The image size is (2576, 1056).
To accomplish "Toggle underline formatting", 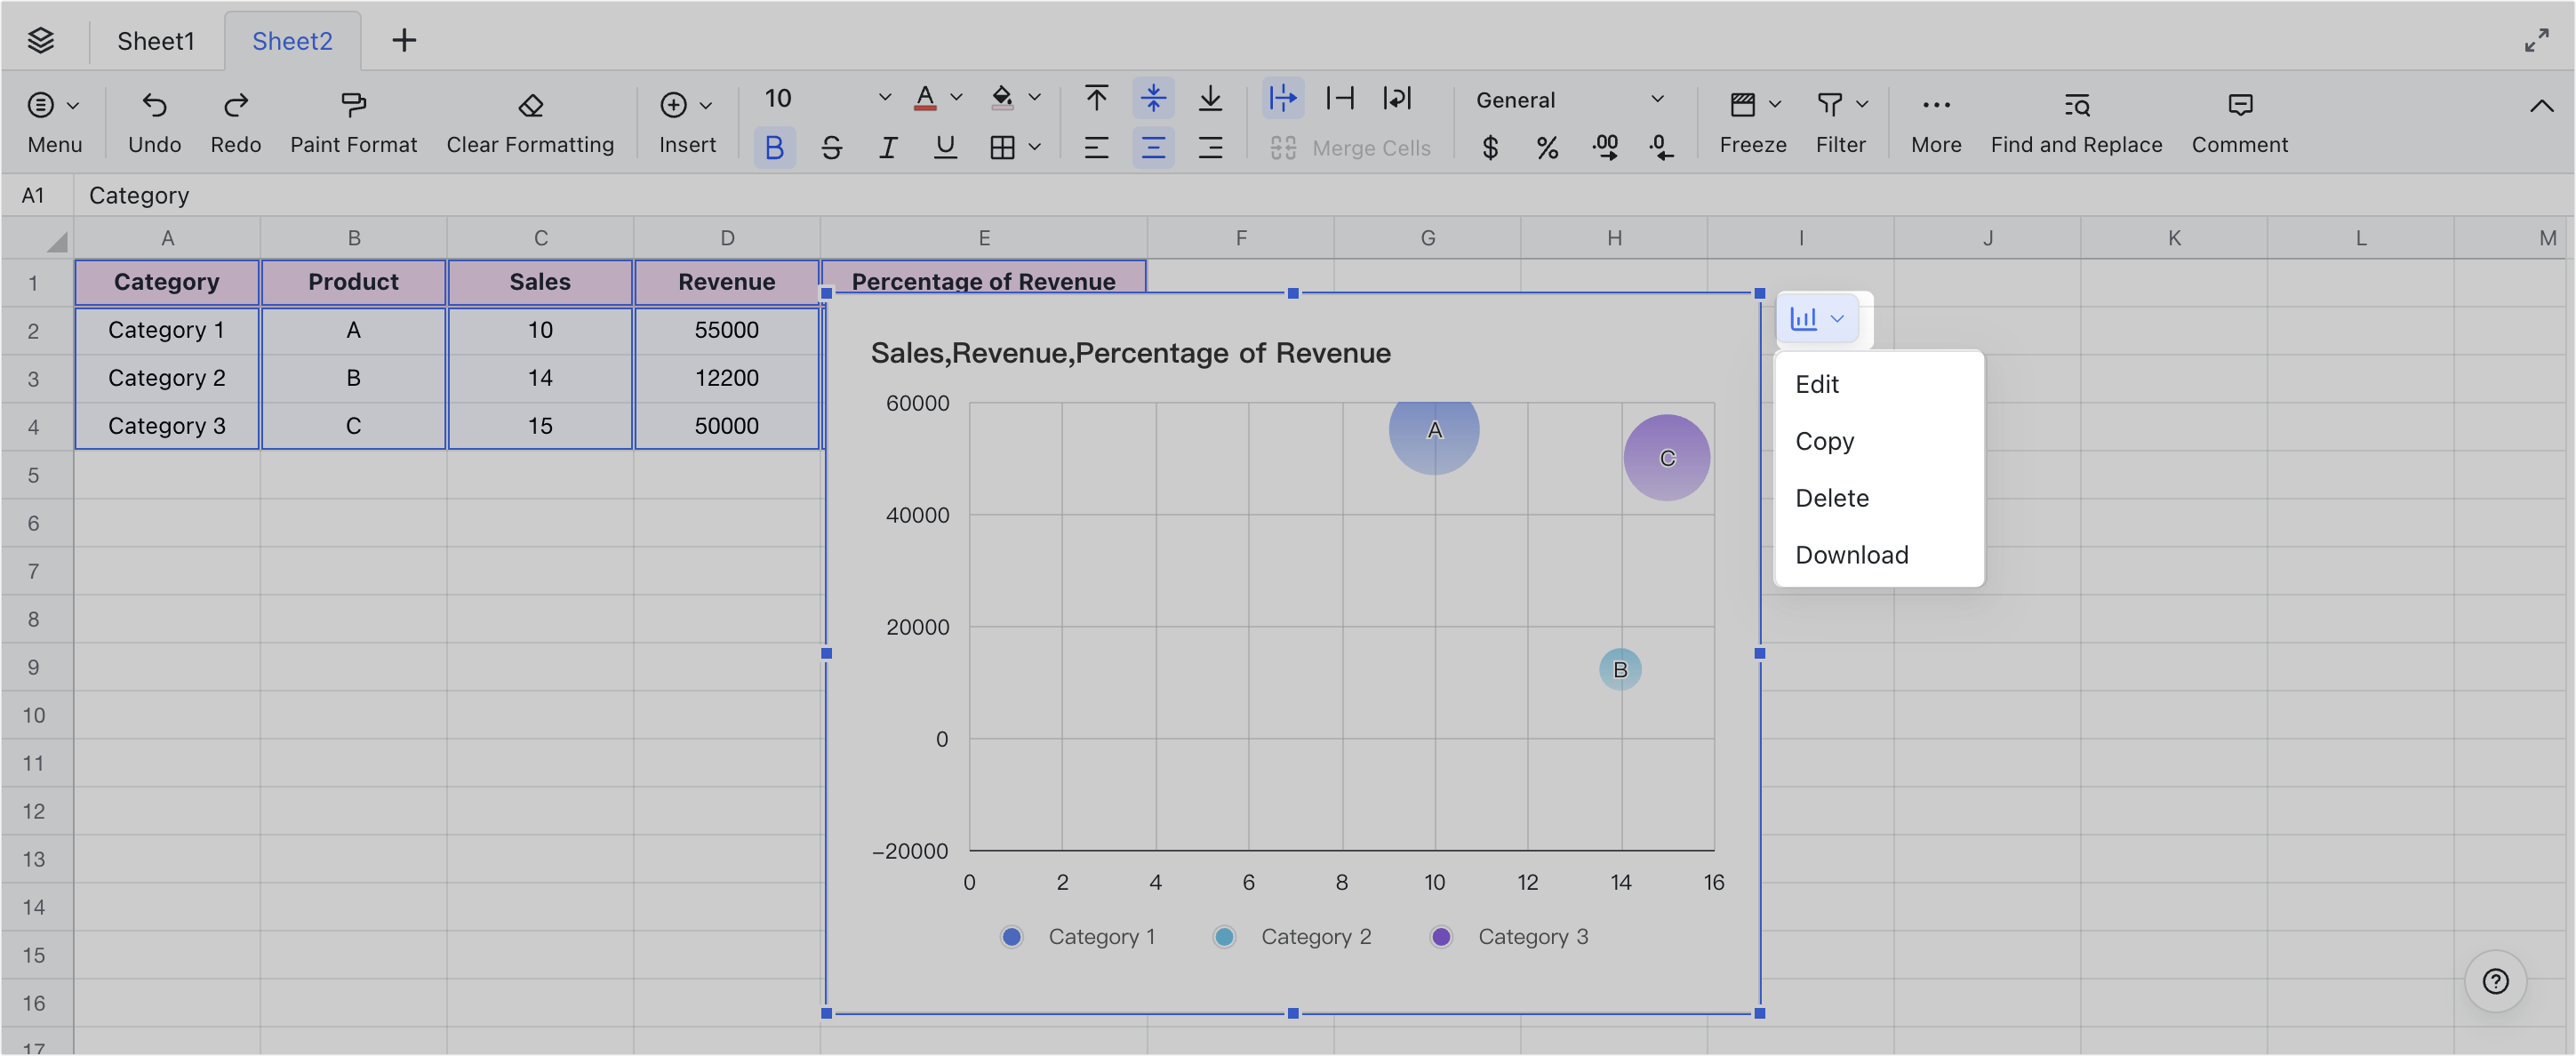I will click(x=945, y=147).
